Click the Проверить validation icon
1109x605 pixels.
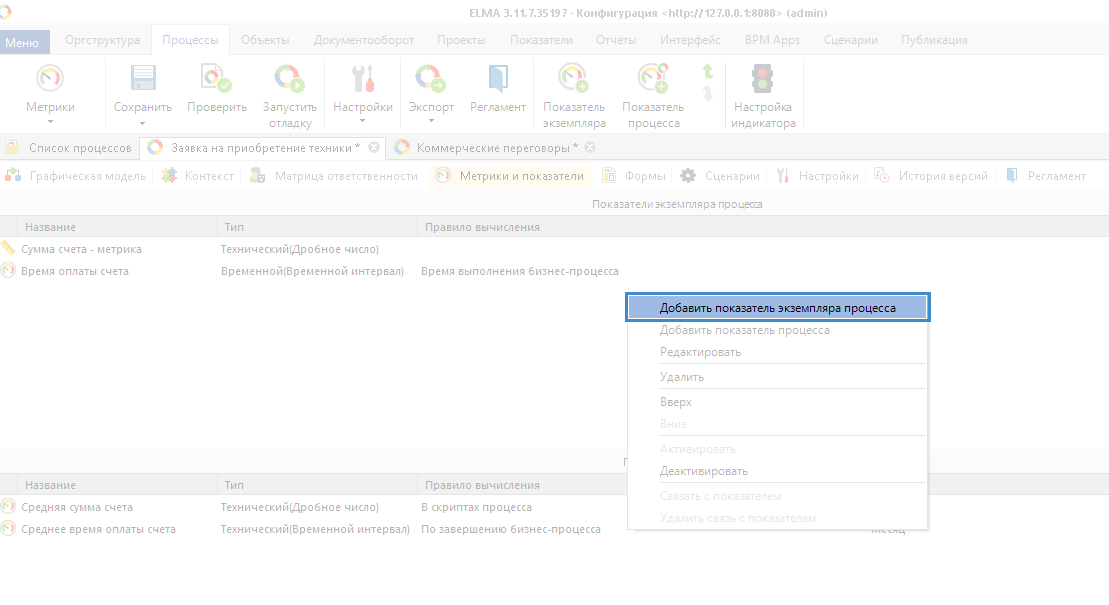pos(216,80)
